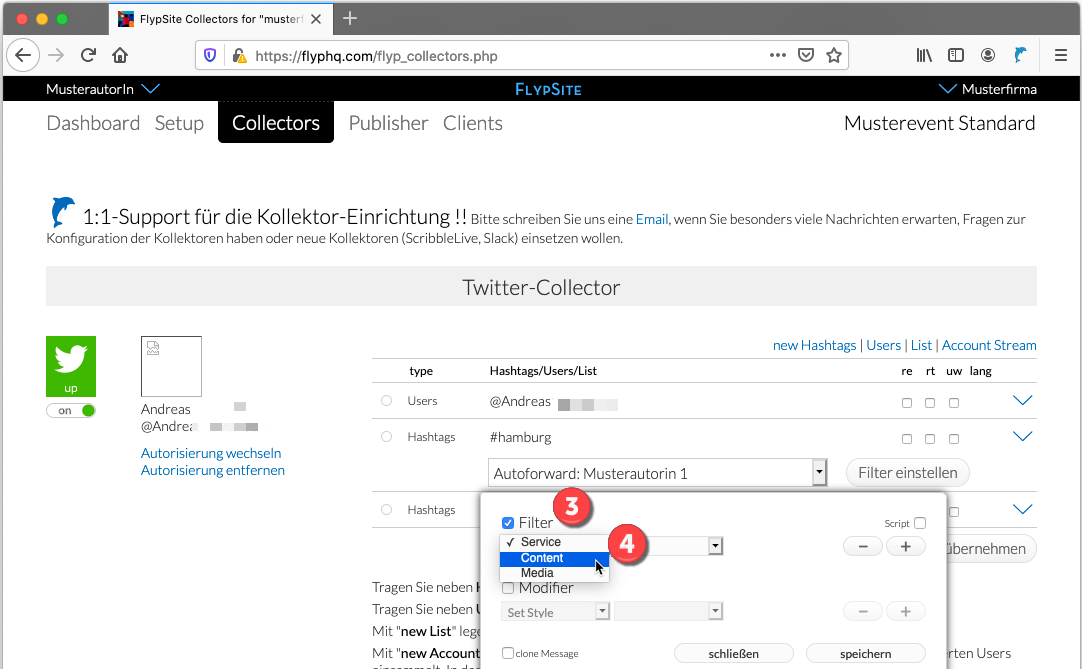This screenshot has height=669, width=1082.
Task: Close the FlypSite Collectors tab
Action: point(315,19)
